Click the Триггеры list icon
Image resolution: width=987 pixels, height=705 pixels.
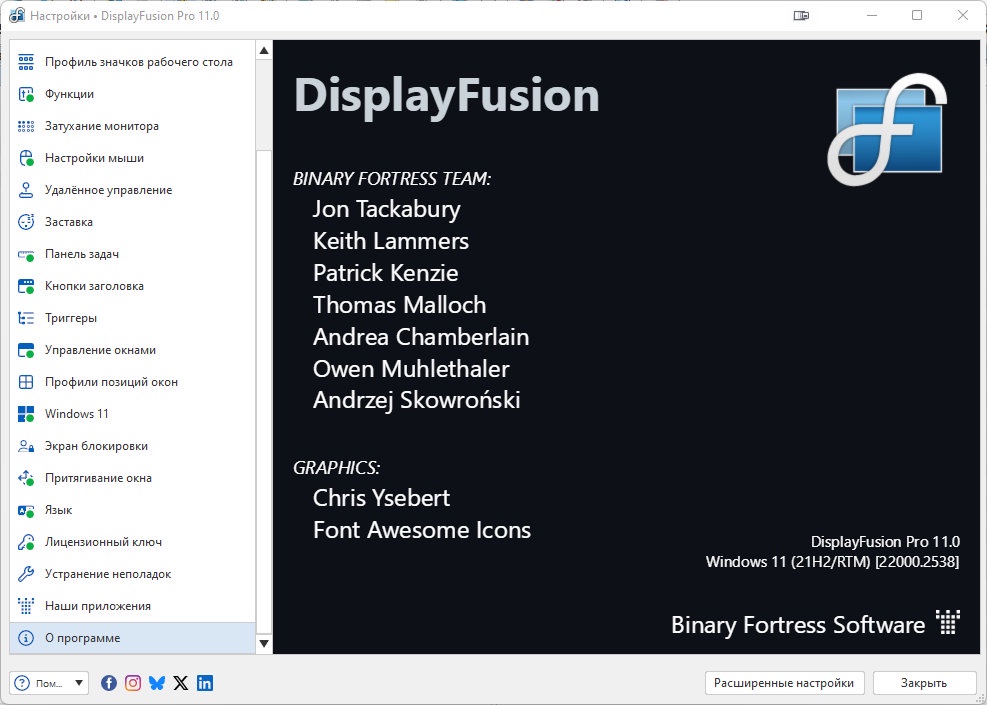(x=26, y=318)
